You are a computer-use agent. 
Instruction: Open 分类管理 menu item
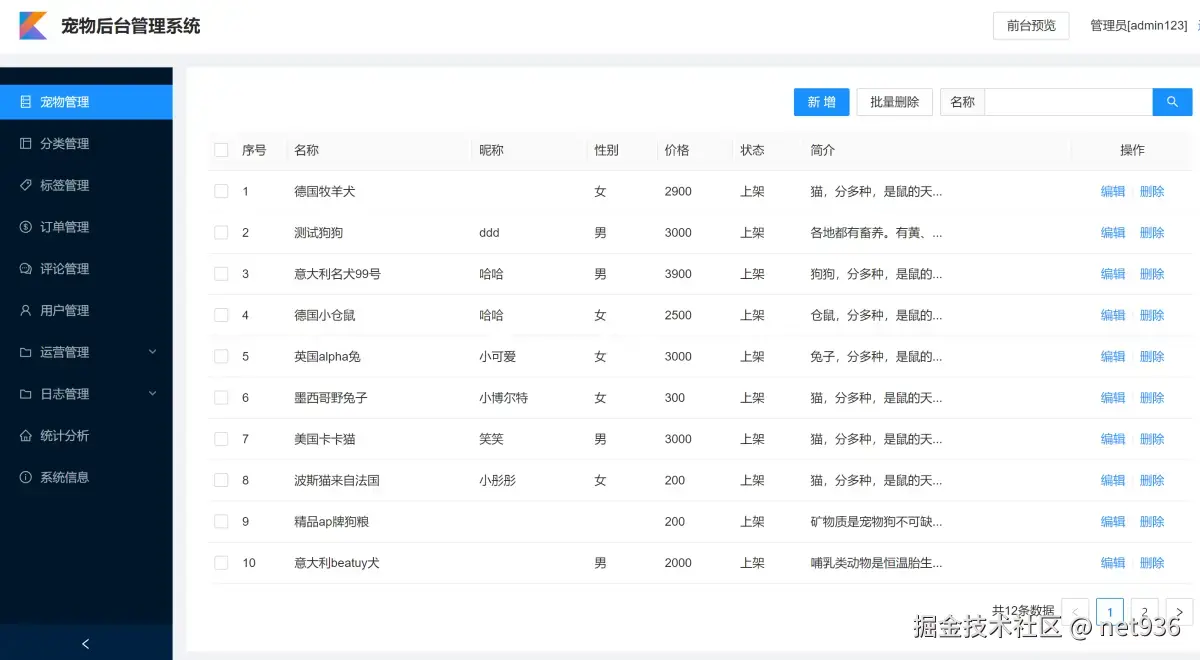86,144
